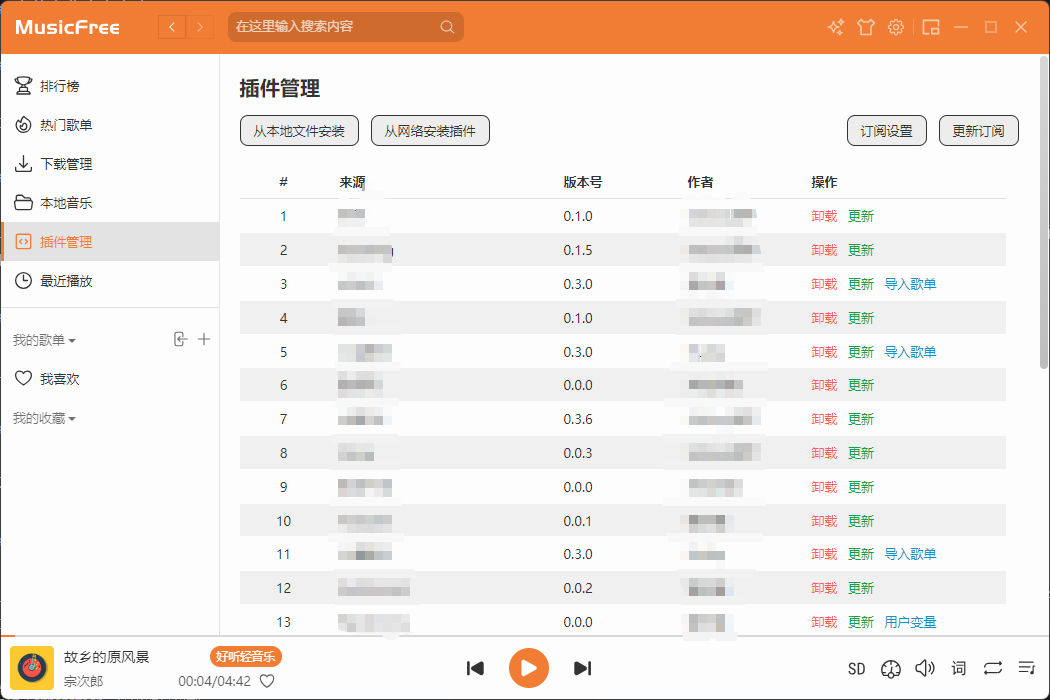This screenshot has width=1050, height=700.
Task: Go to 排行榜 in the sidebar
Action: point(59,86)
